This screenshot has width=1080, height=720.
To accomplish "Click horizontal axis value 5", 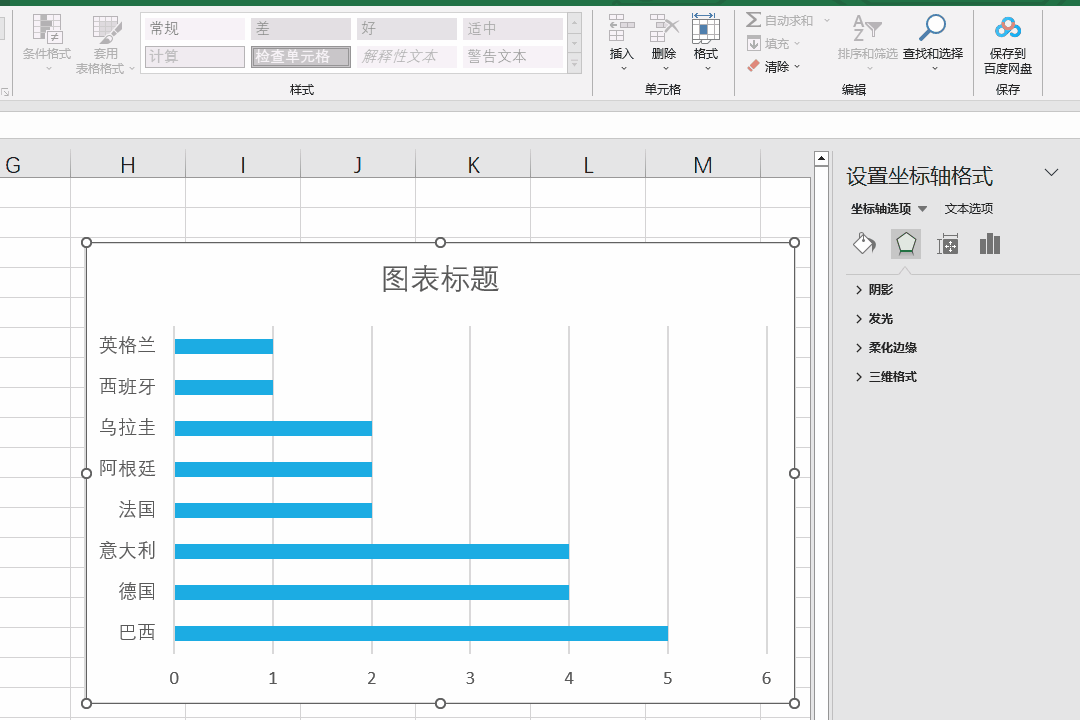I will [x=667, y=678].
